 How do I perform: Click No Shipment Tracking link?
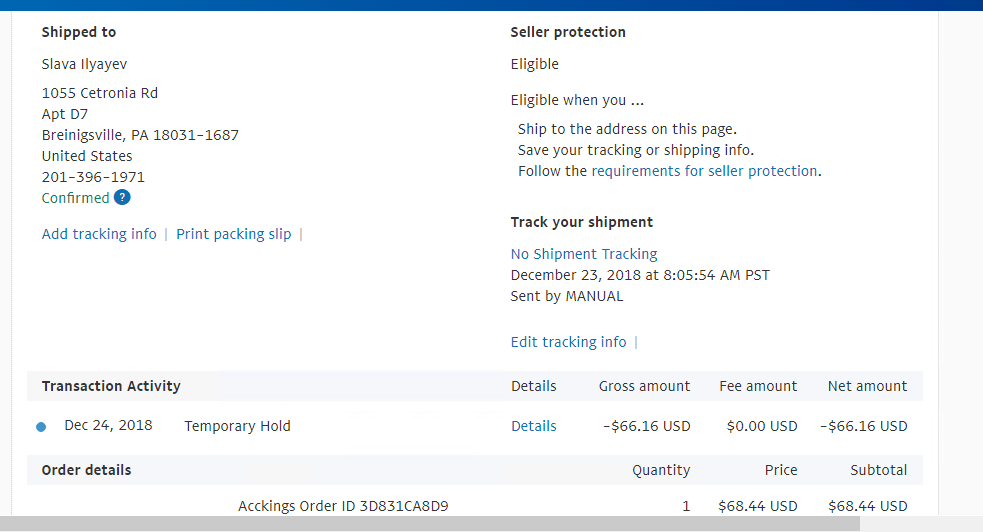[x=584, y=254]
